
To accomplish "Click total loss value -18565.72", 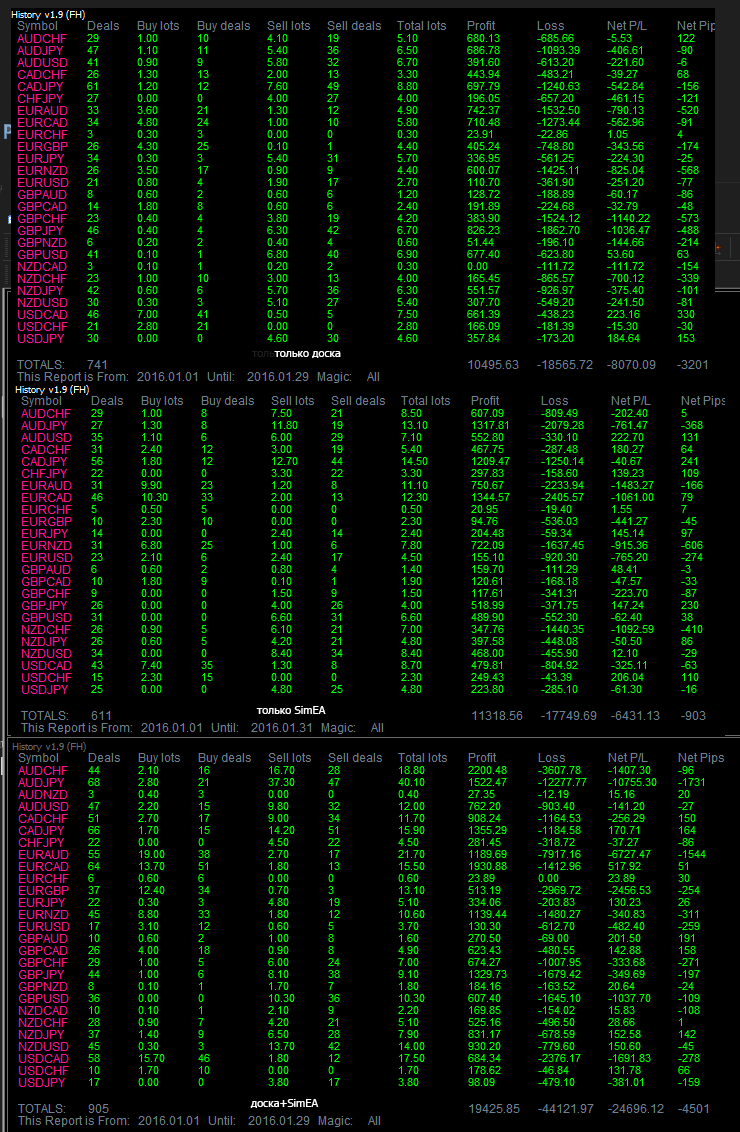I will 565,365.
